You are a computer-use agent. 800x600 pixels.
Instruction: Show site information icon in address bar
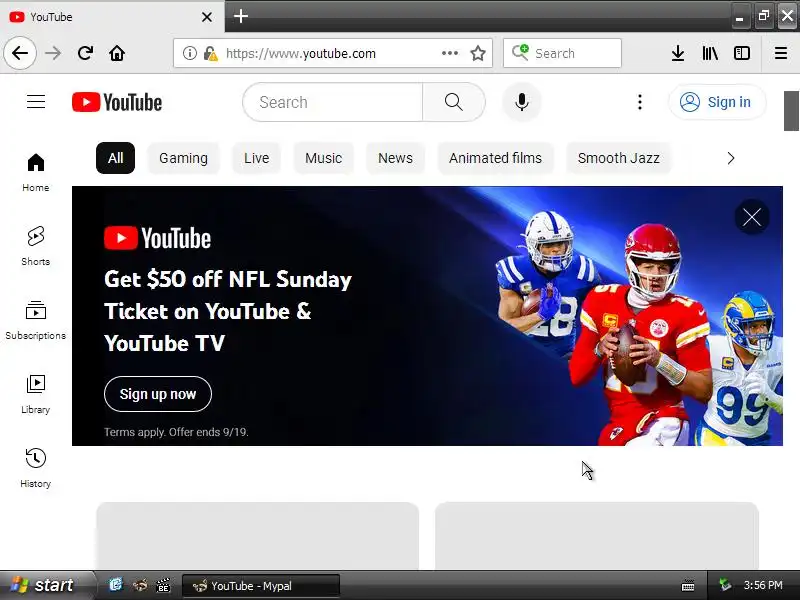point(189,53)
